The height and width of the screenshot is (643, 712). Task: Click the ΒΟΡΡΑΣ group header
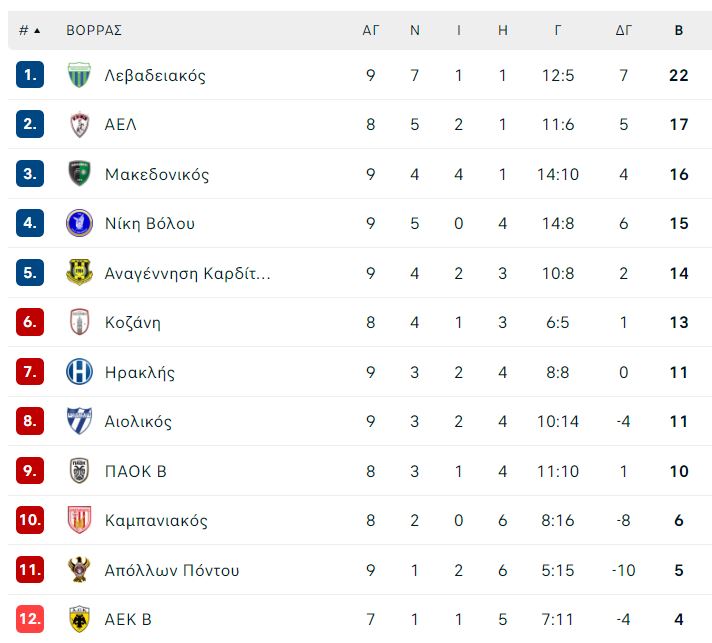pos(94,30)
